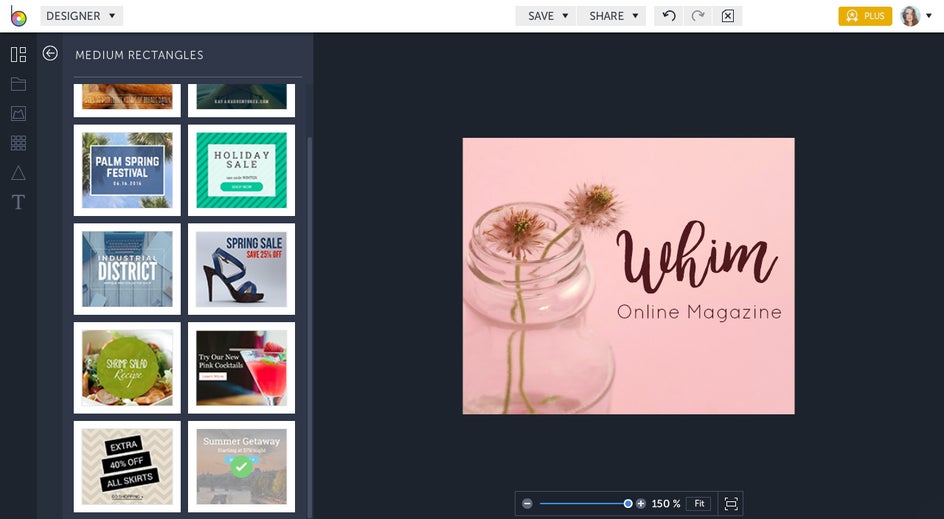Expand the profile avatar menu
The height and width of the screenshot is (519, 944).
point(915,16)
